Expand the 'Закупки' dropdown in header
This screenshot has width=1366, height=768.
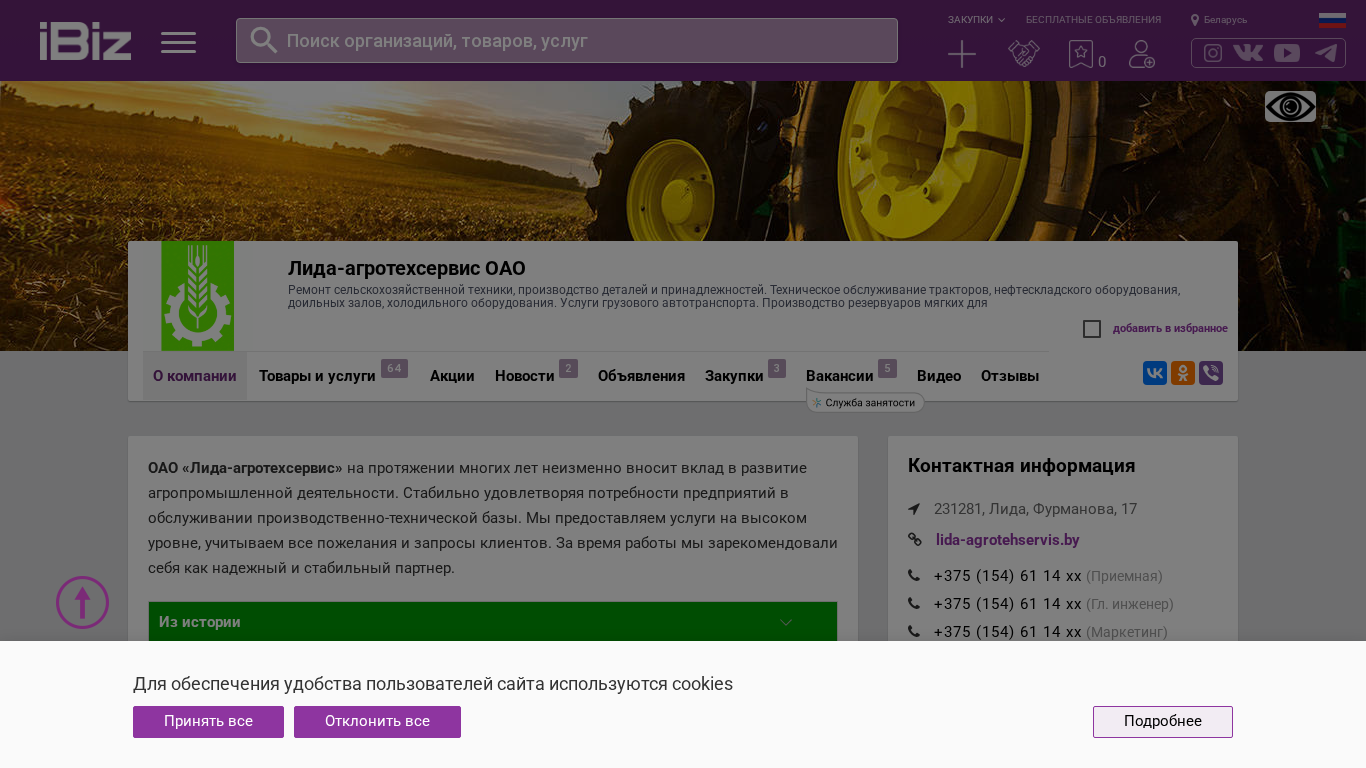976,20
